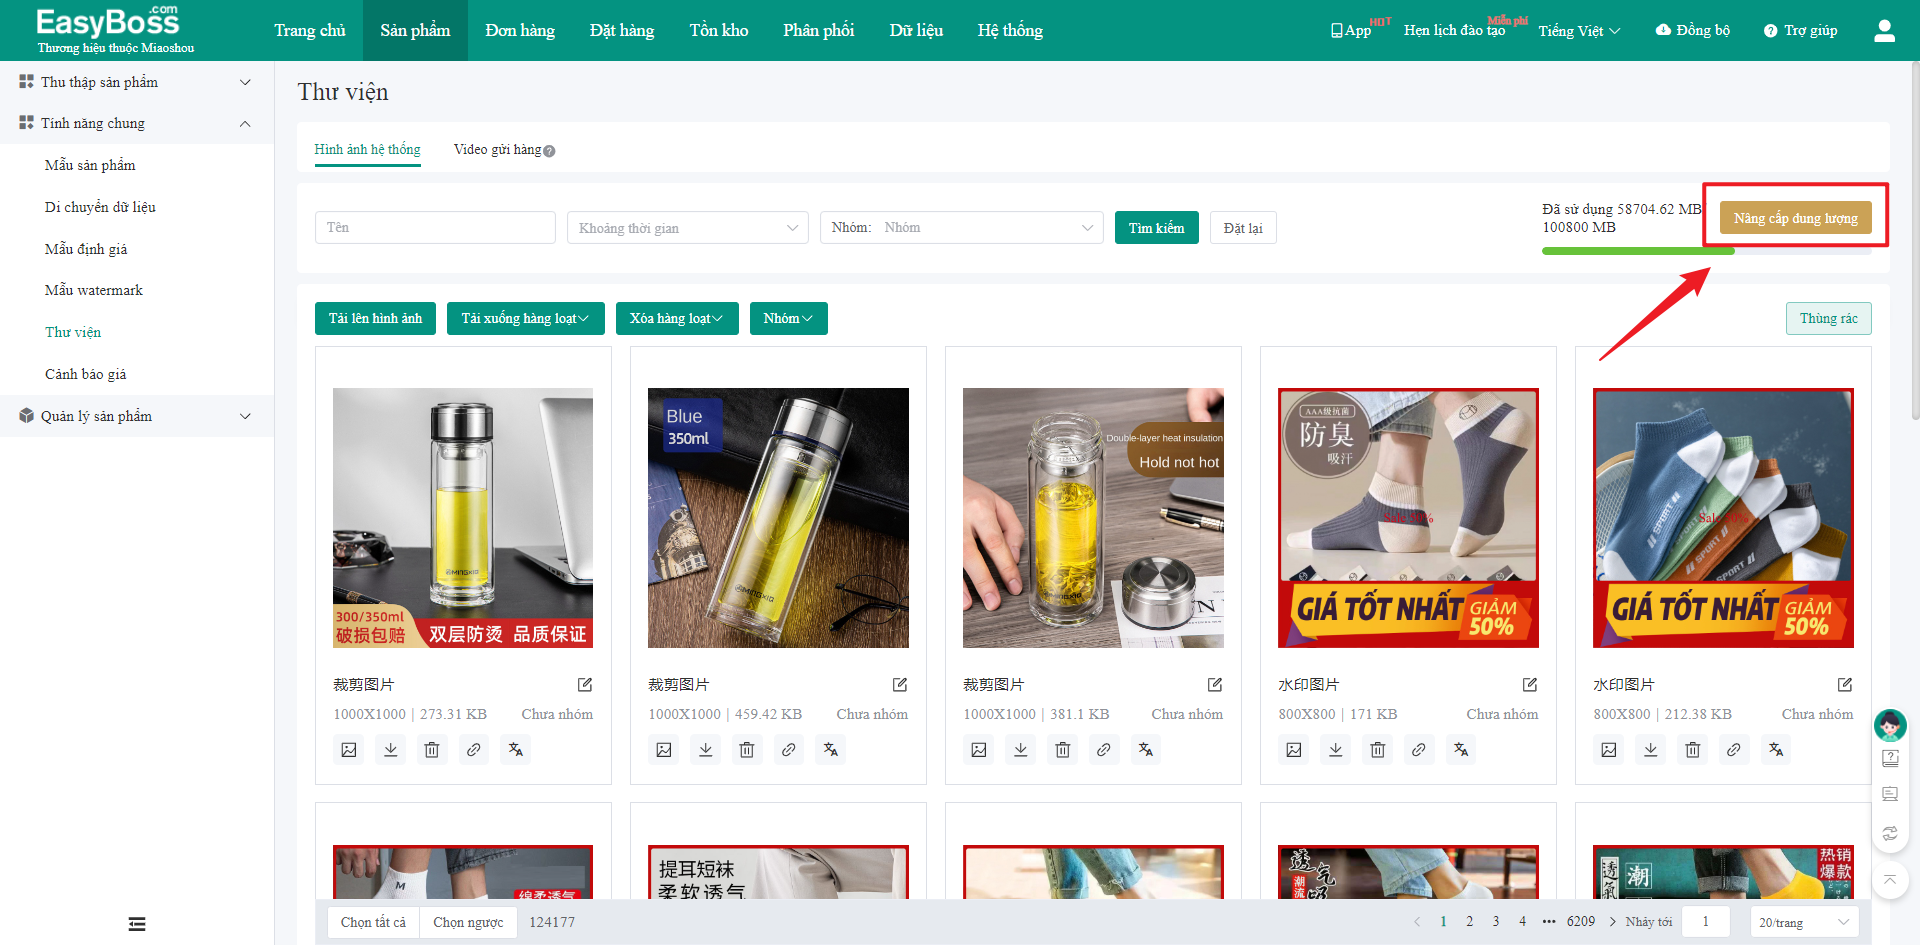Open the Đơn hàng menu

coord(520,31)
